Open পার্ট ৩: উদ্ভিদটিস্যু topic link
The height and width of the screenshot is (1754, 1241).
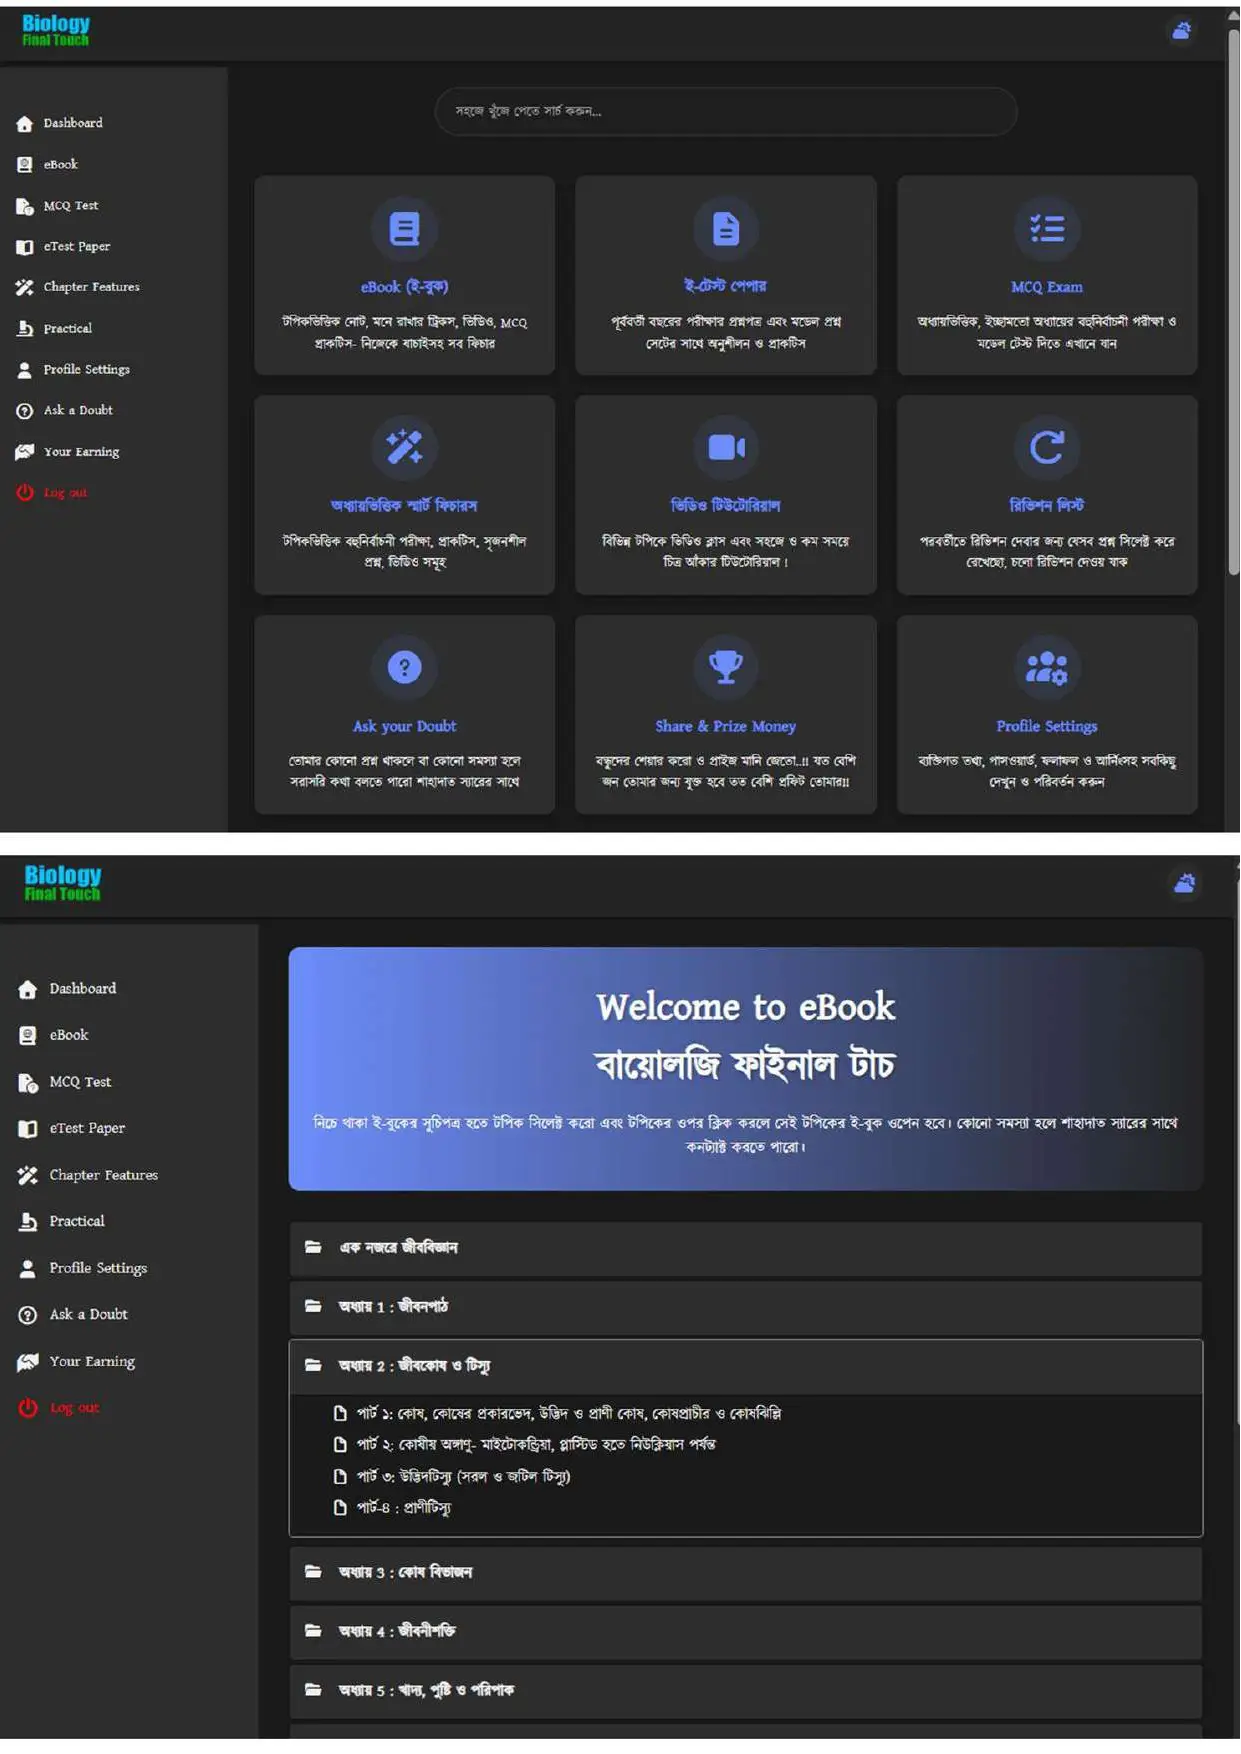(x=463, y=1476)
